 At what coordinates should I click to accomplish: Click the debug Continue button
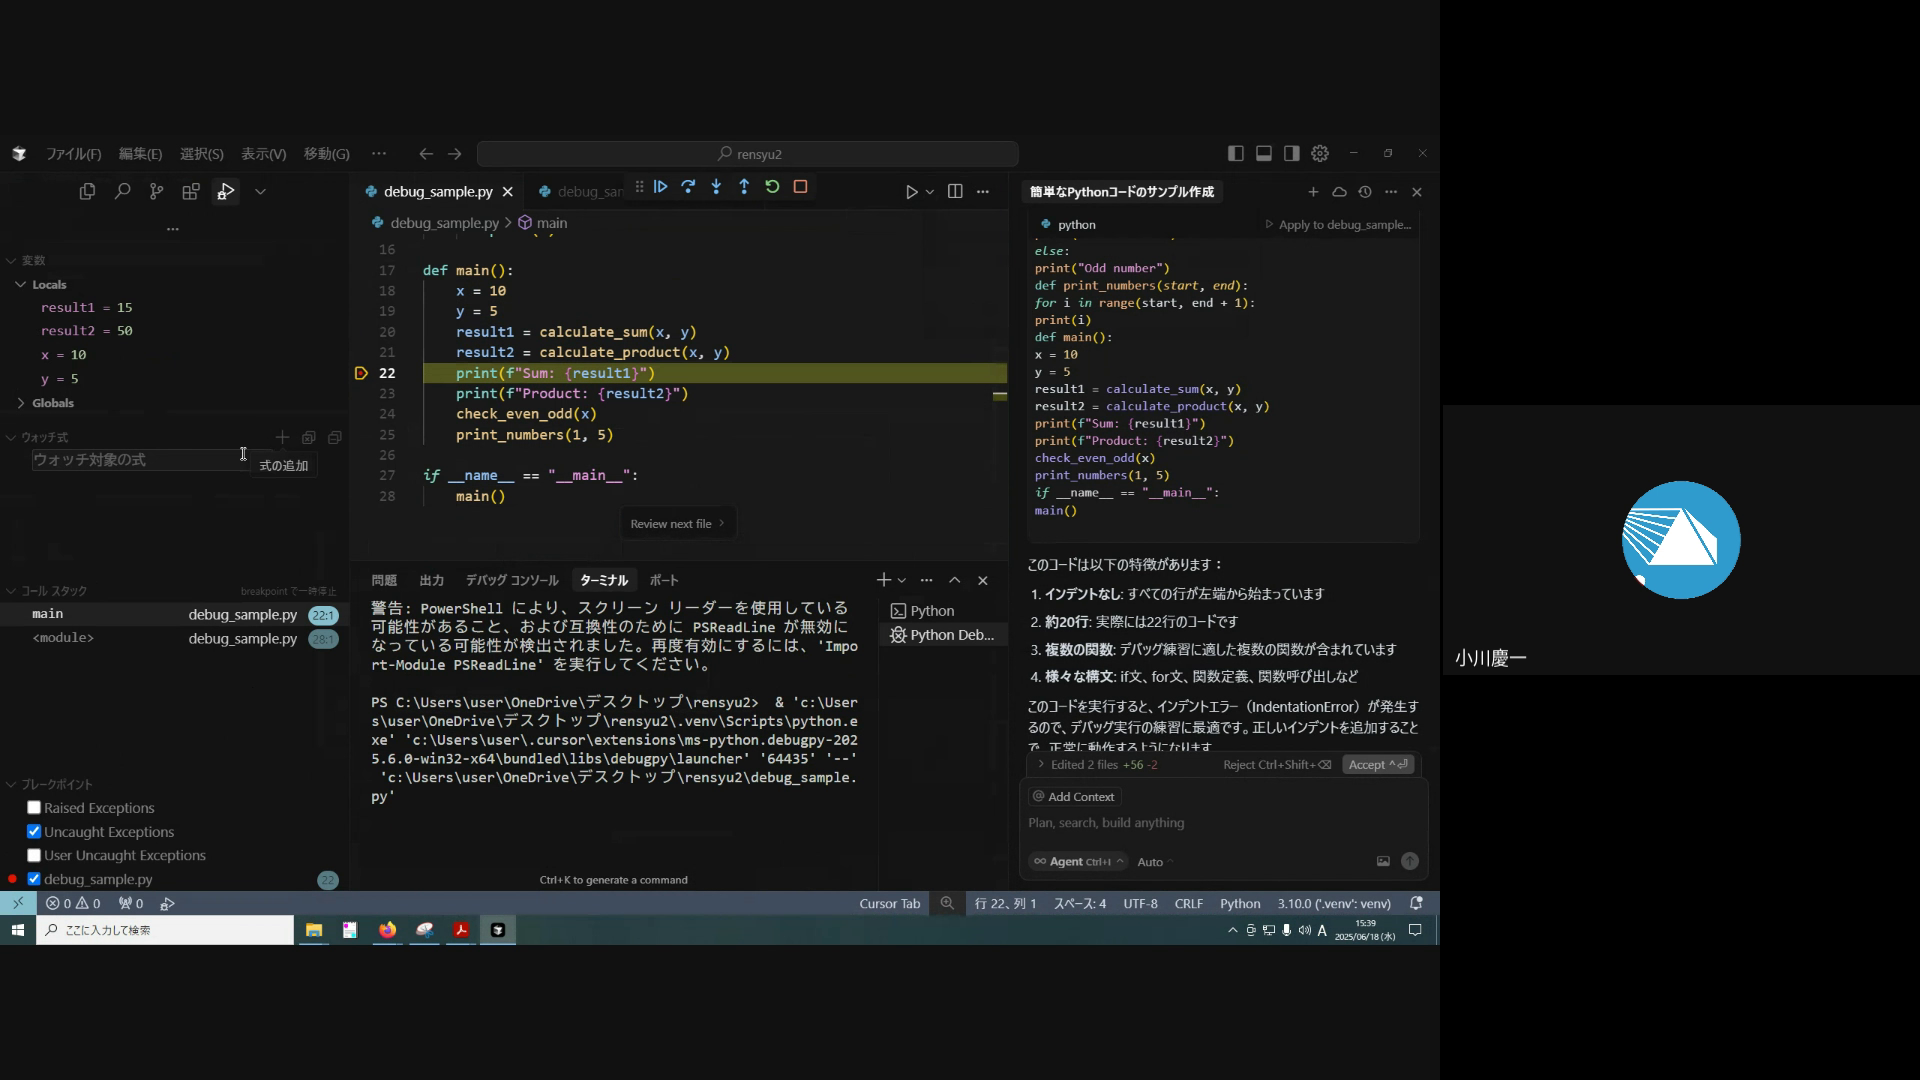(661, 187)
